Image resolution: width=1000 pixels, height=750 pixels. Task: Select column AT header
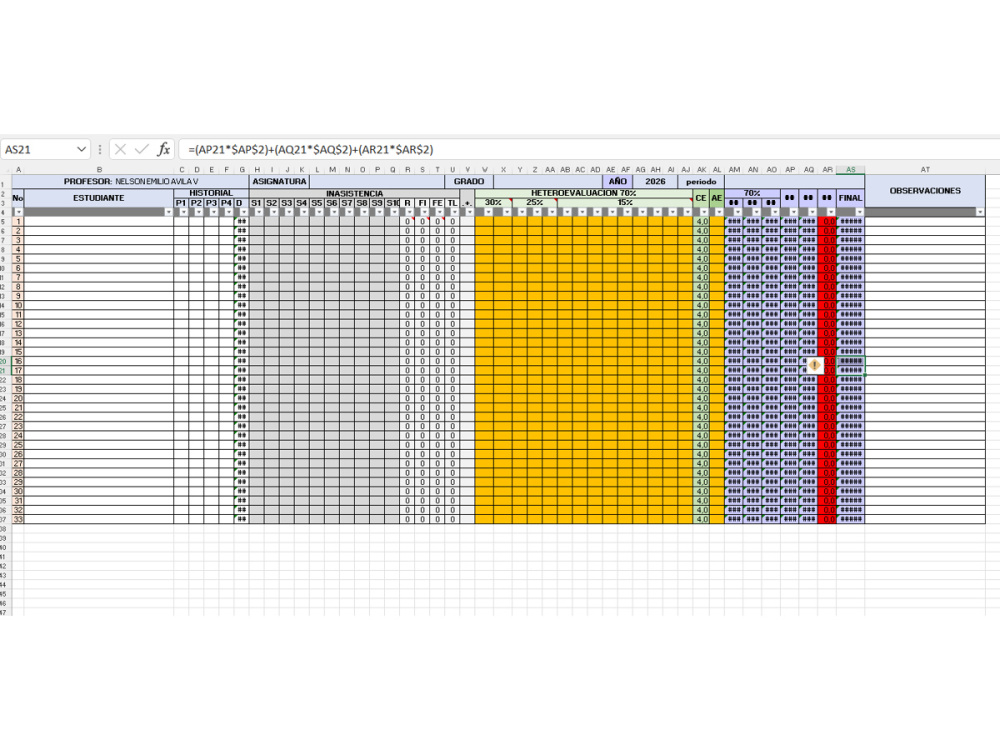coord(925,170)
